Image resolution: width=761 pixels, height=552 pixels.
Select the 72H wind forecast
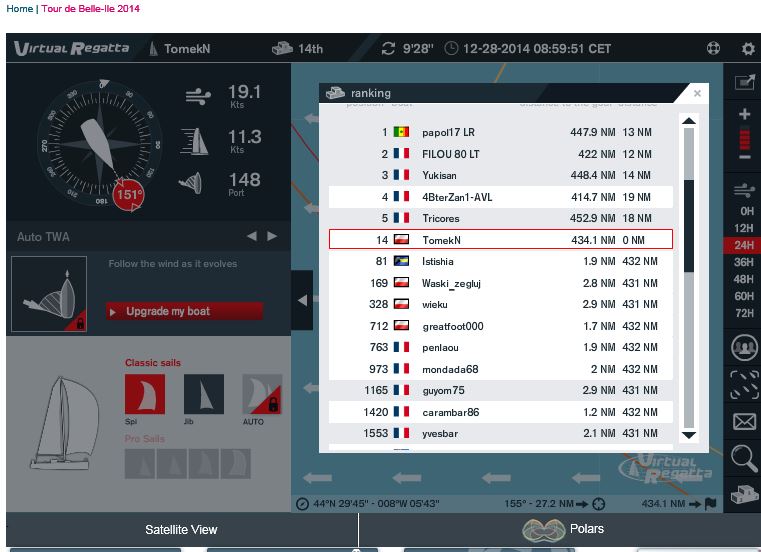click(744, 313)
